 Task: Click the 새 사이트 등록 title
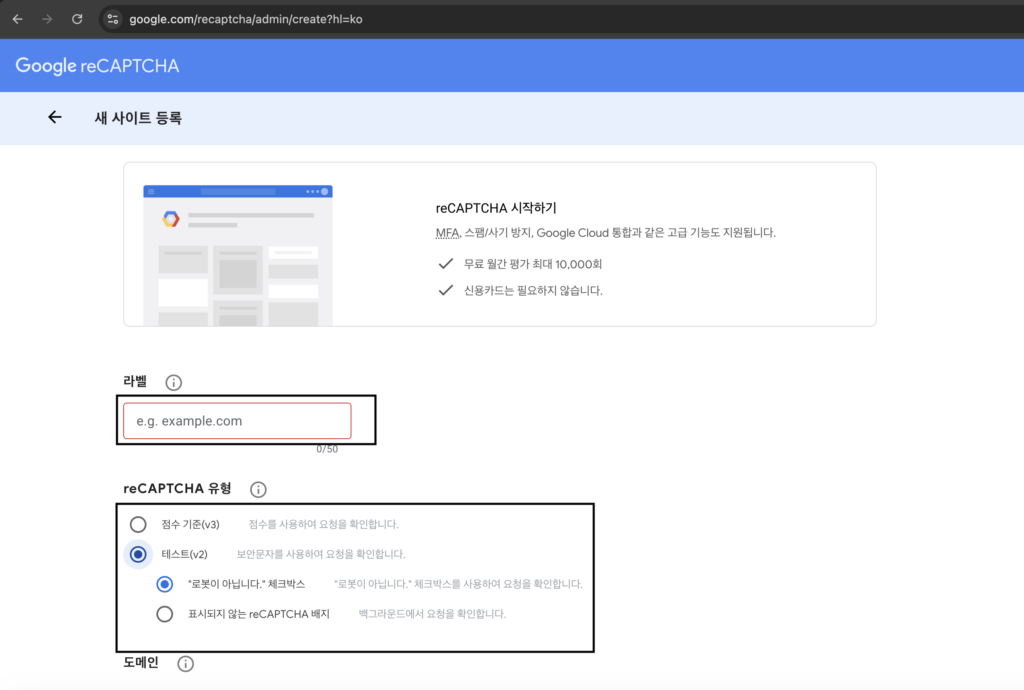coord(138,118)
